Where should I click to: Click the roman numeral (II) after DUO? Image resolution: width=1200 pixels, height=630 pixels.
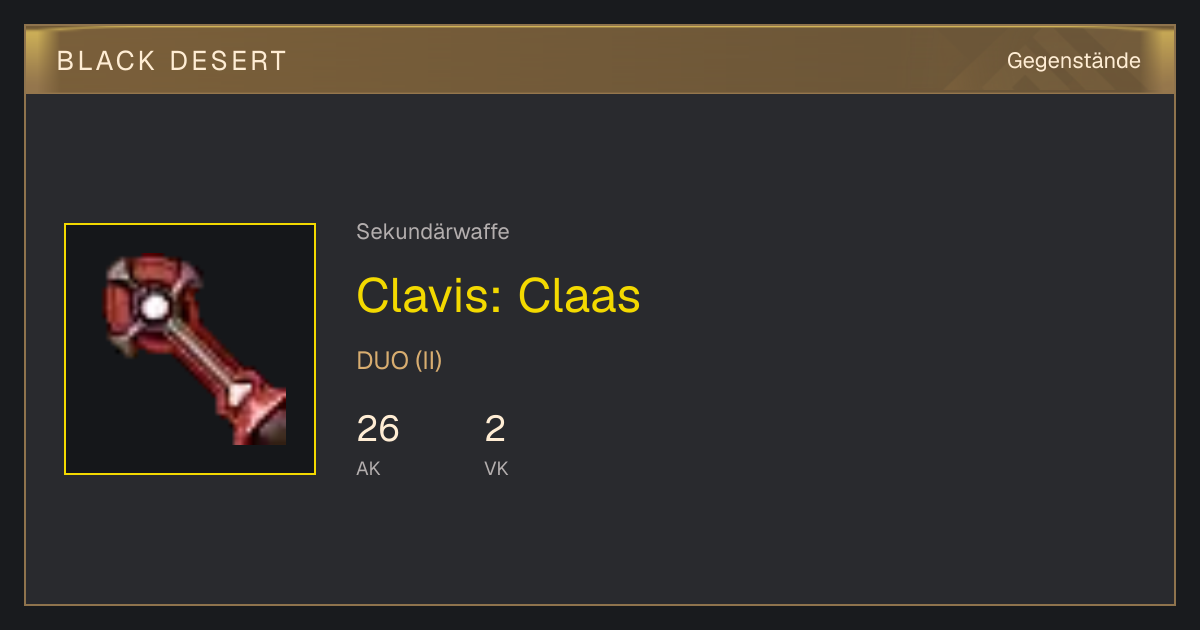pyautogui.click(x=428, y=361)
